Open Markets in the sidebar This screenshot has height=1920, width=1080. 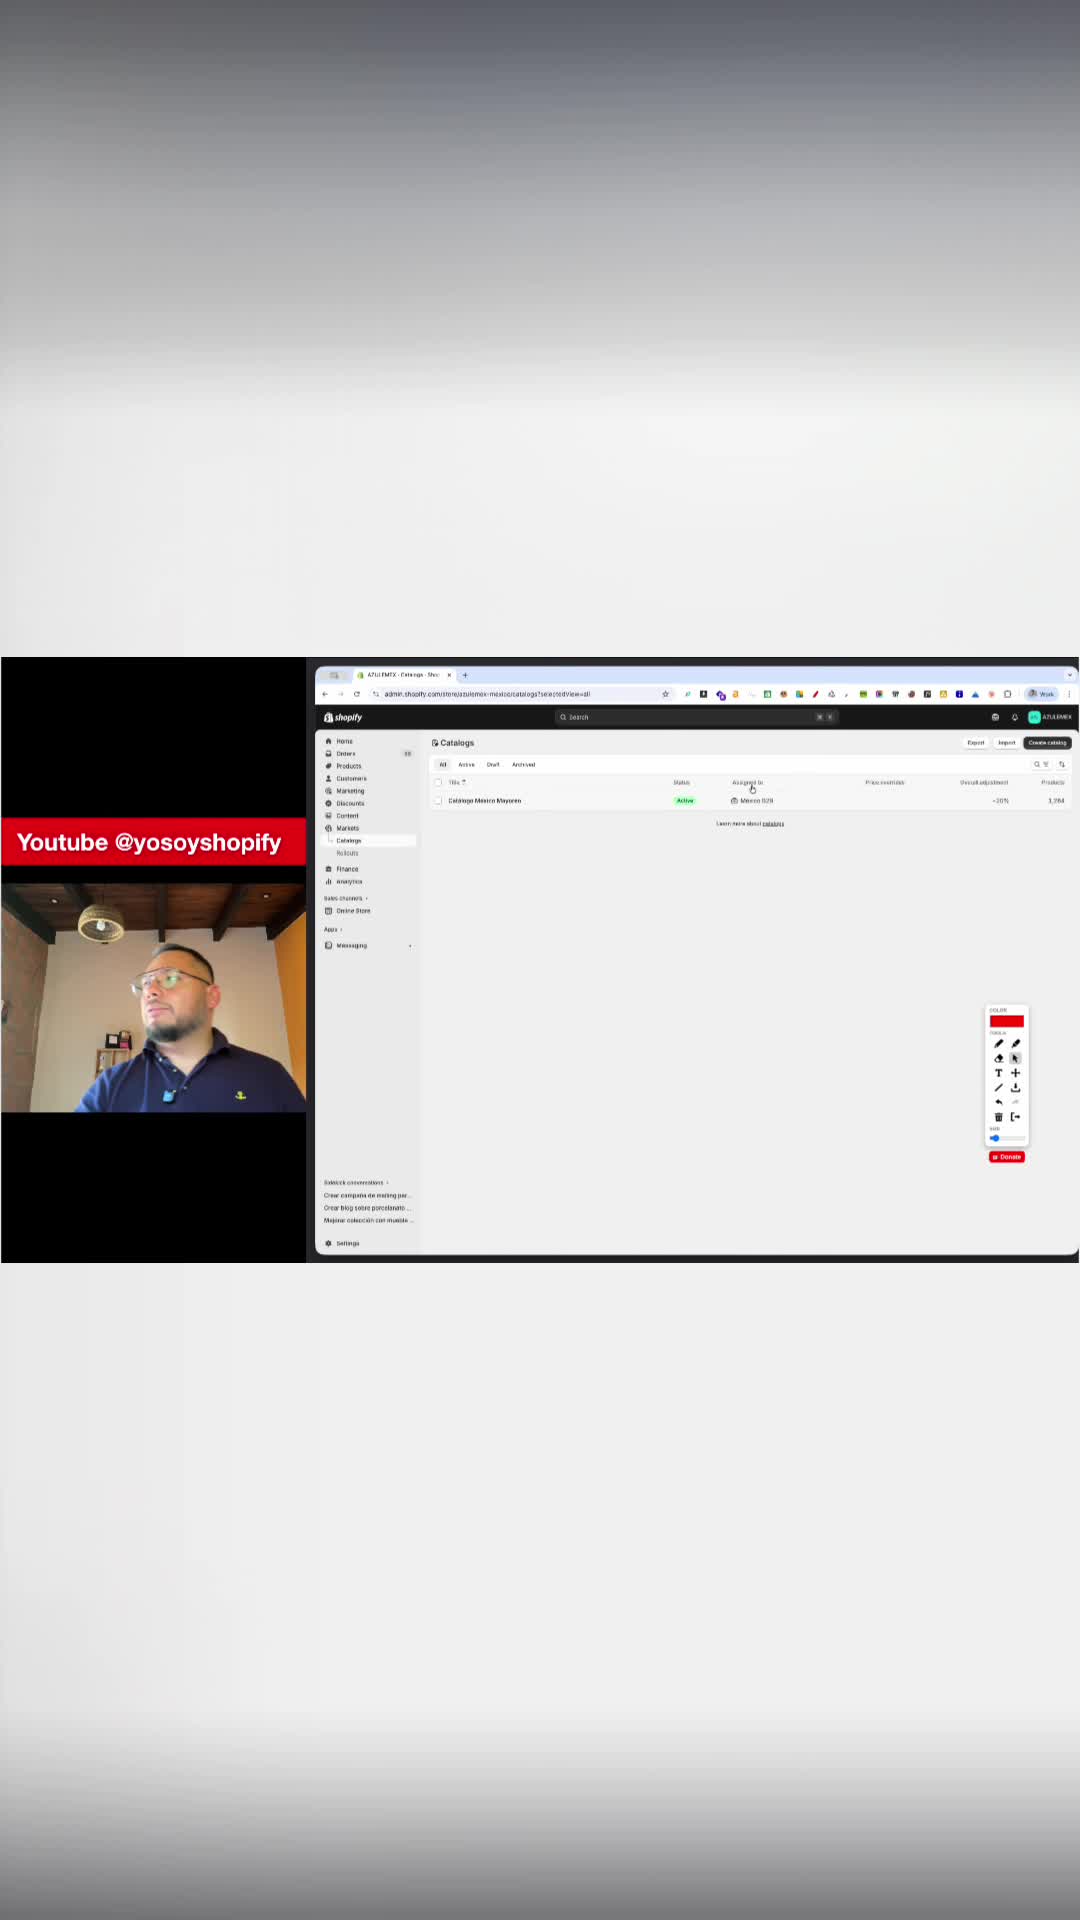pyautogui.click(x=347, y=828)
